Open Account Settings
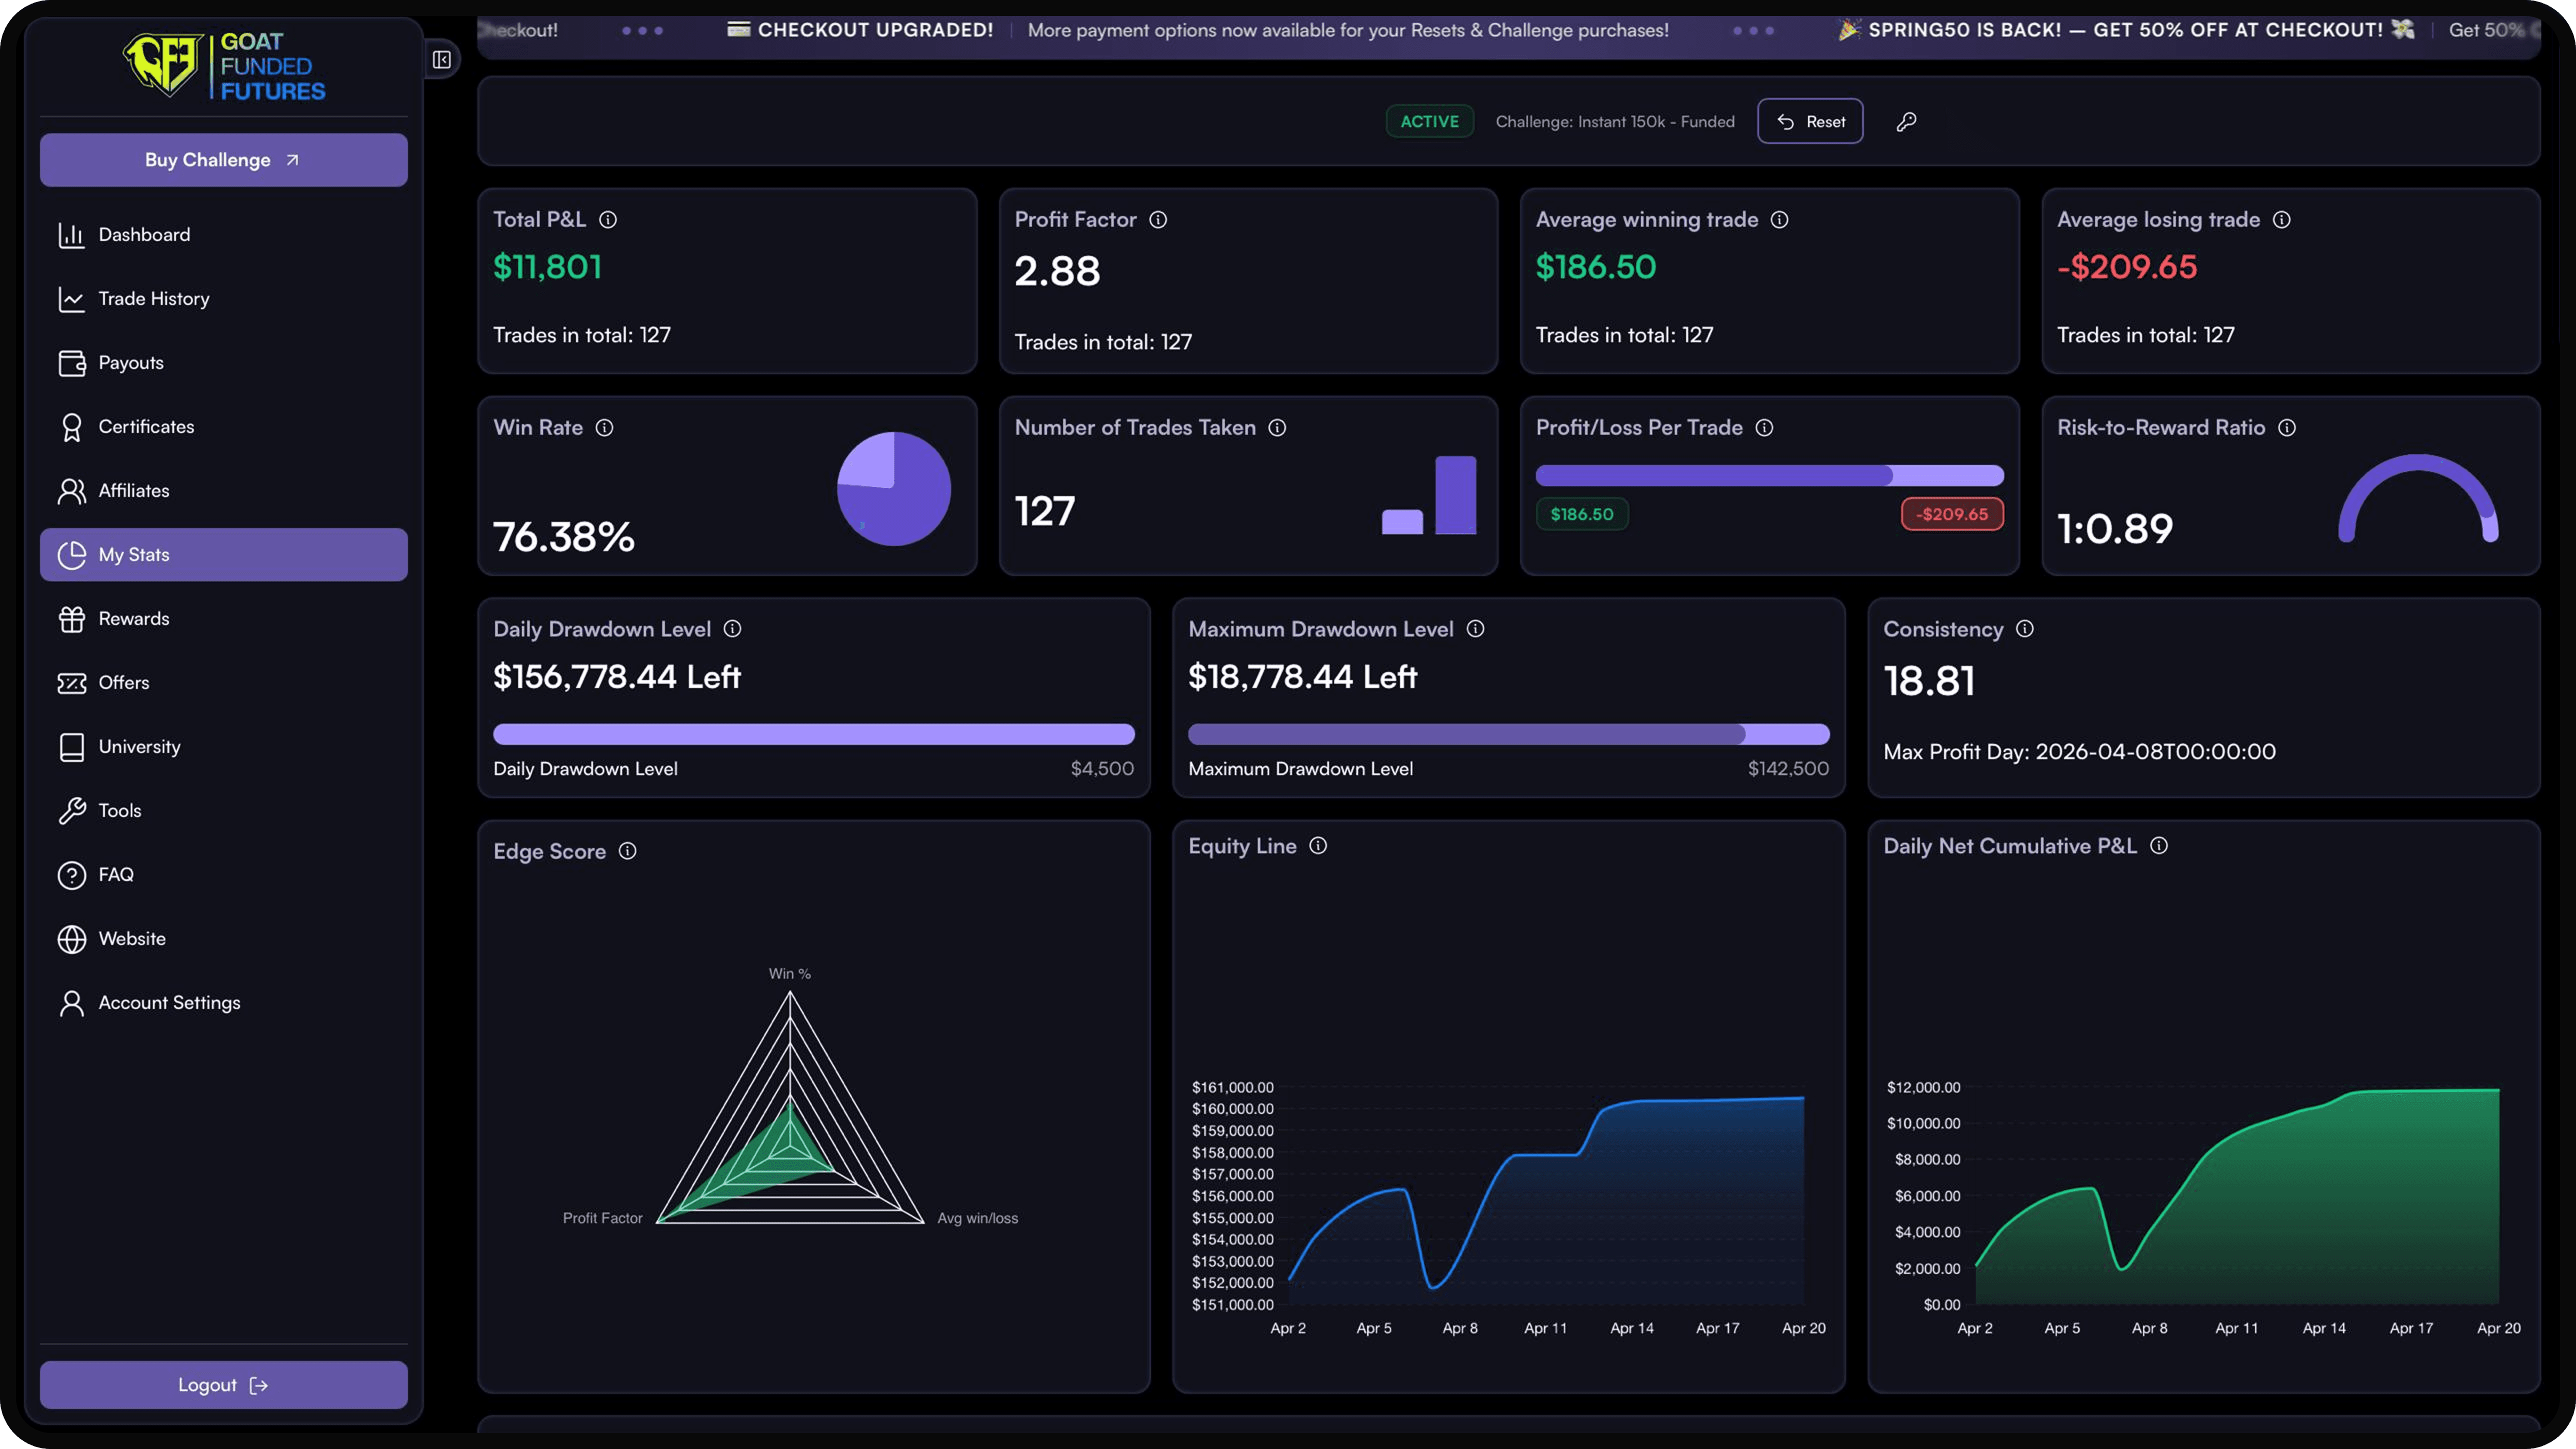 (169, 1003)
